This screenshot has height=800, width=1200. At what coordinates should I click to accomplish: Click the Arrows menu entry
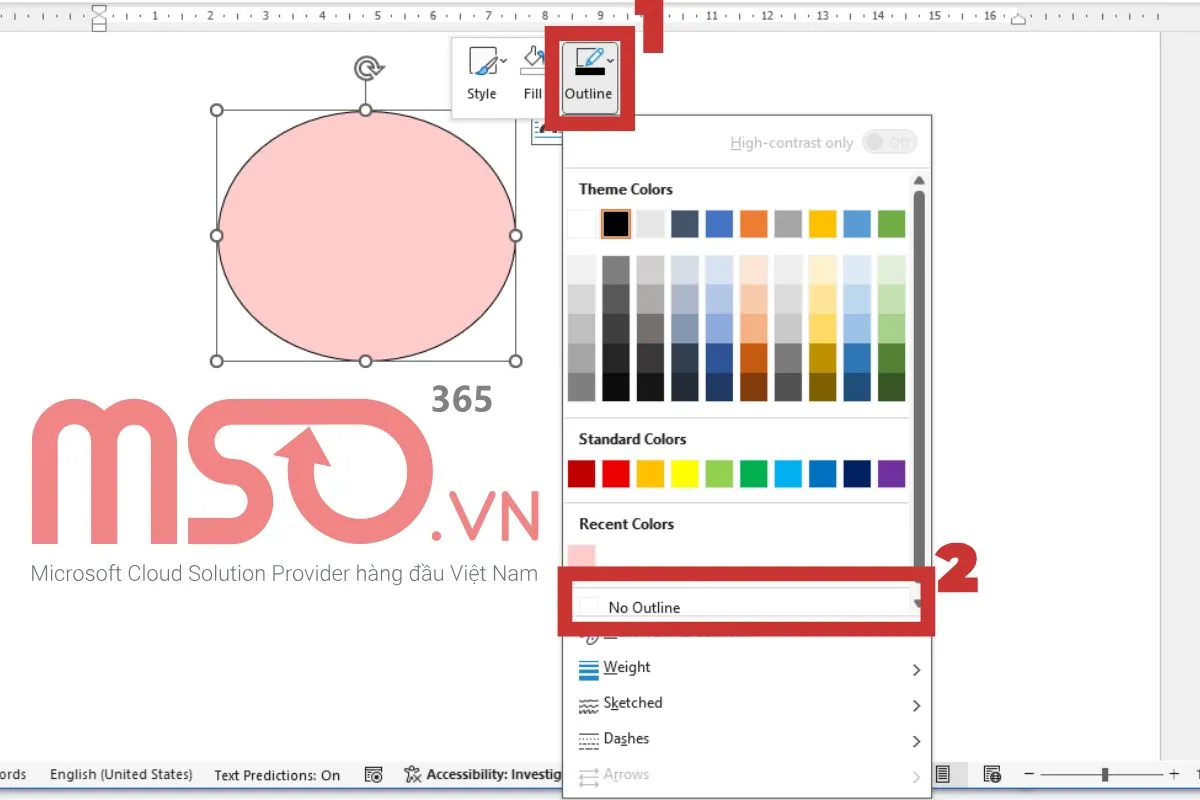click(x=626, y=775)
